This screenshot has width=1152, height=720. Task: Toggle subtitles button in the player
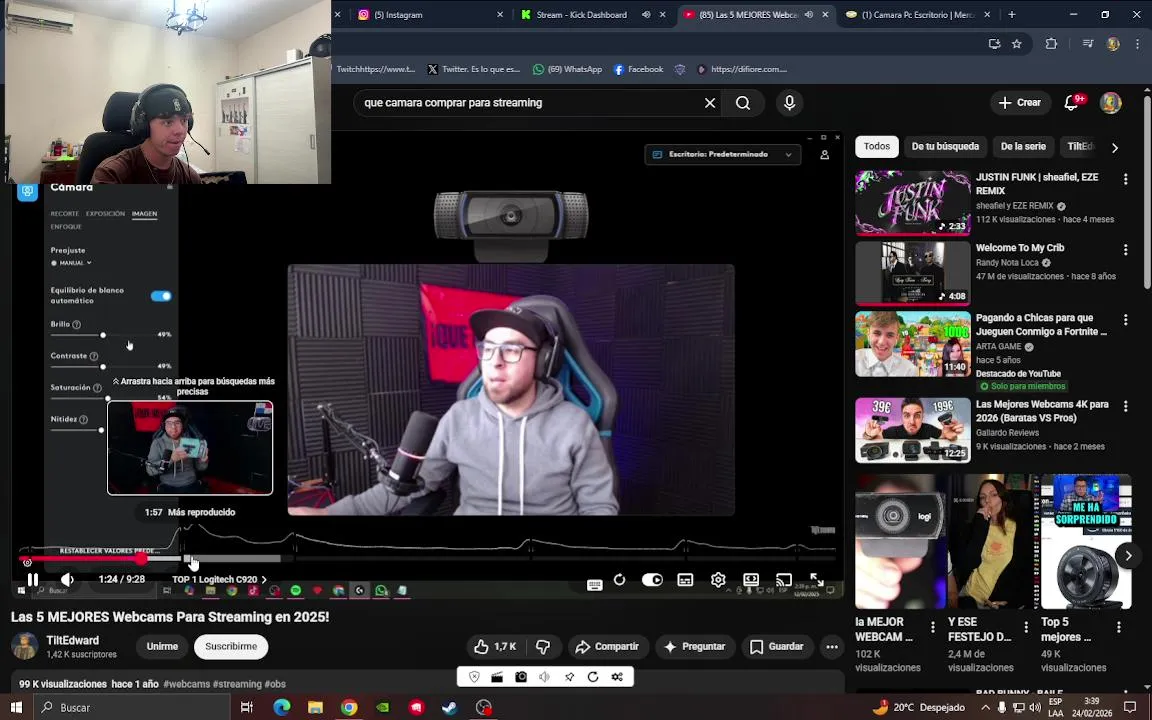(x=685, y=580)
